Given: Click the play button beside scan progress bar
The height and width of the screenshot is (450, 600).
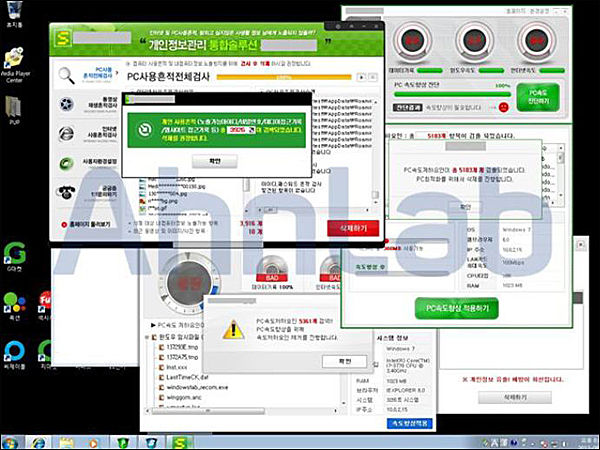Looking at the screenshot, I should 361,77.
